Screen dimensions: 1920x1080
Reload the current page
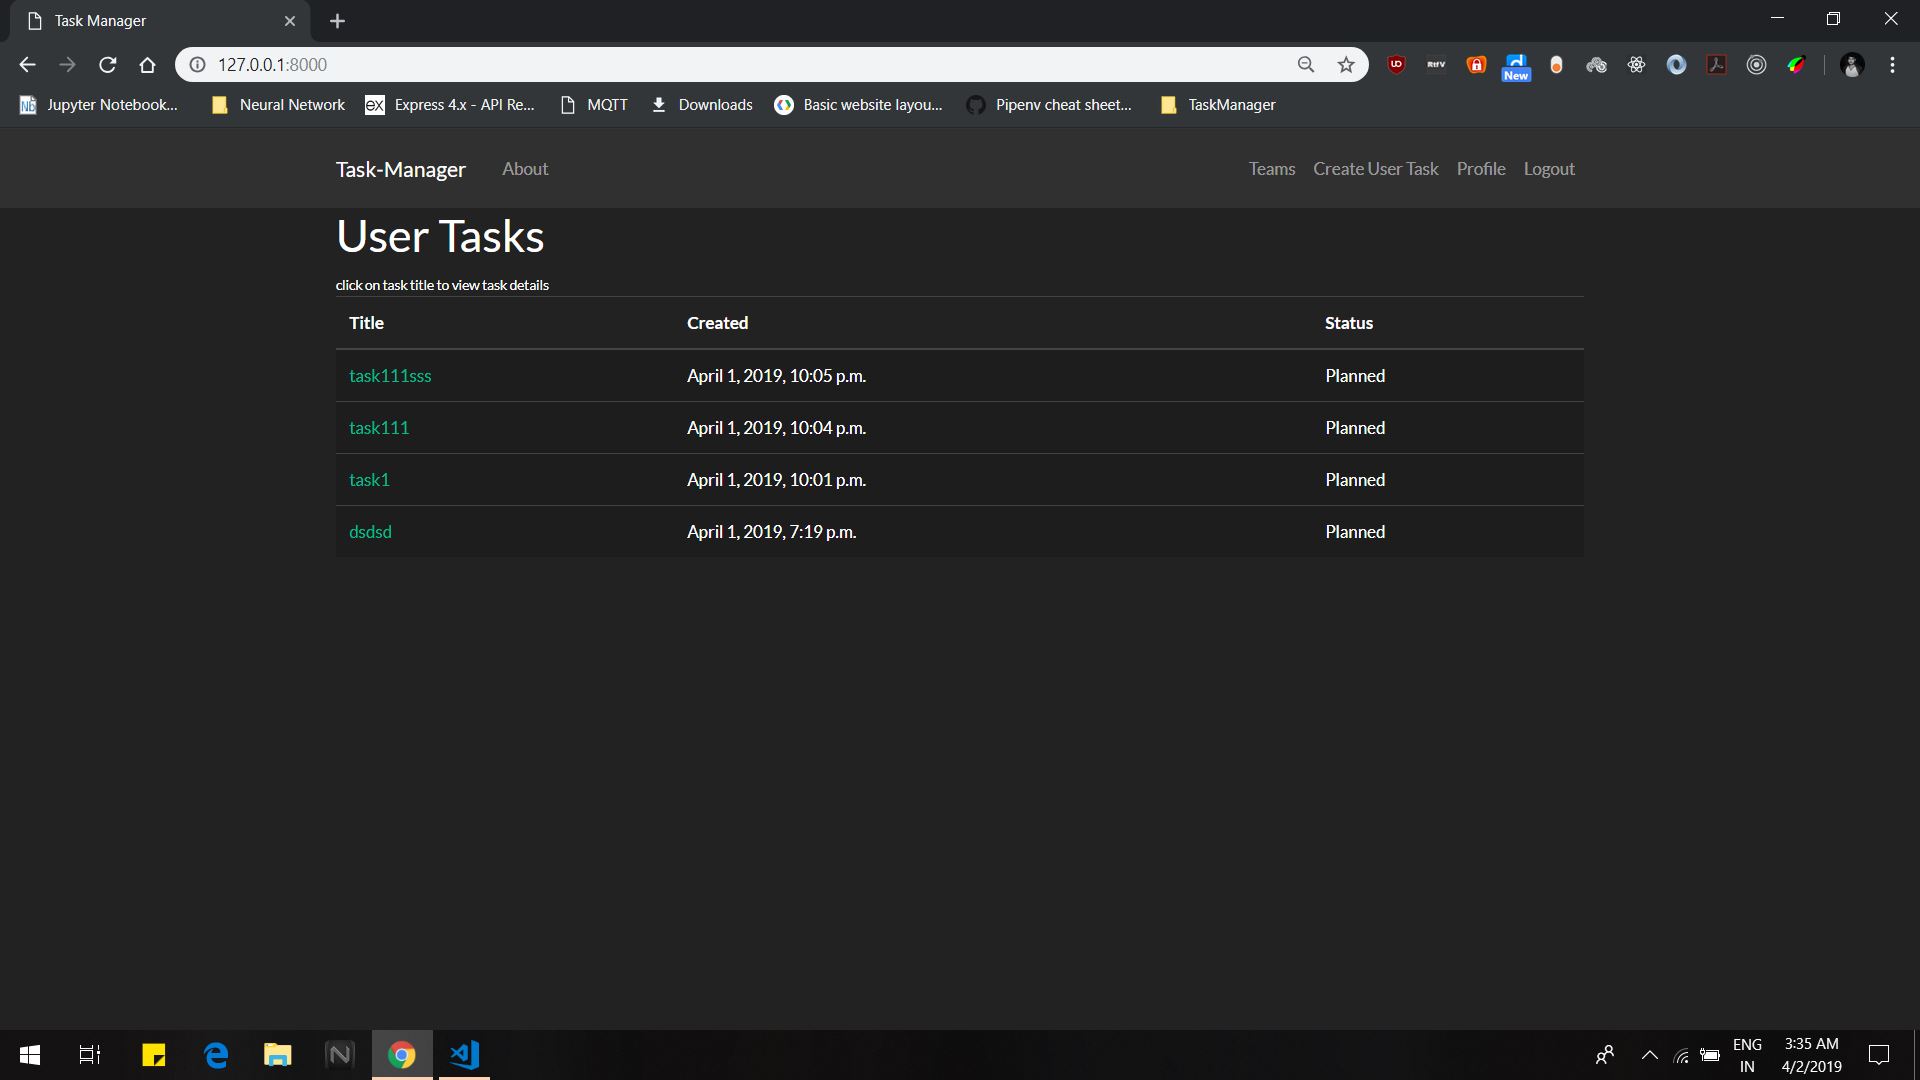(x=107, y=64)
